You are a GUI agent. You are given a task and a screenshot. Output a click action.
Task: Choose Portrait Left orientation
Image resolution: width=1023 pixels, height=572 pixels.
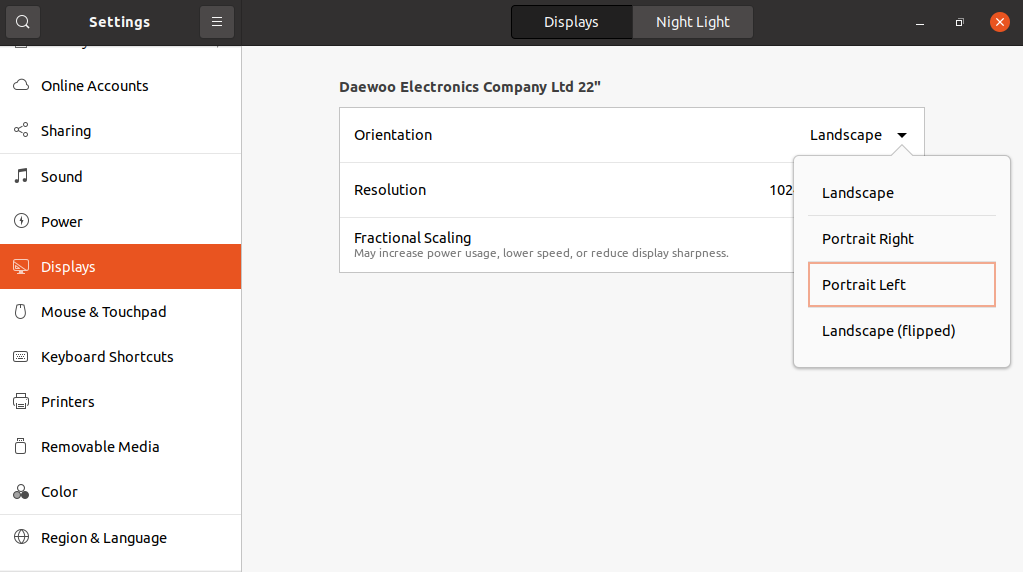(x=902, y=284)
